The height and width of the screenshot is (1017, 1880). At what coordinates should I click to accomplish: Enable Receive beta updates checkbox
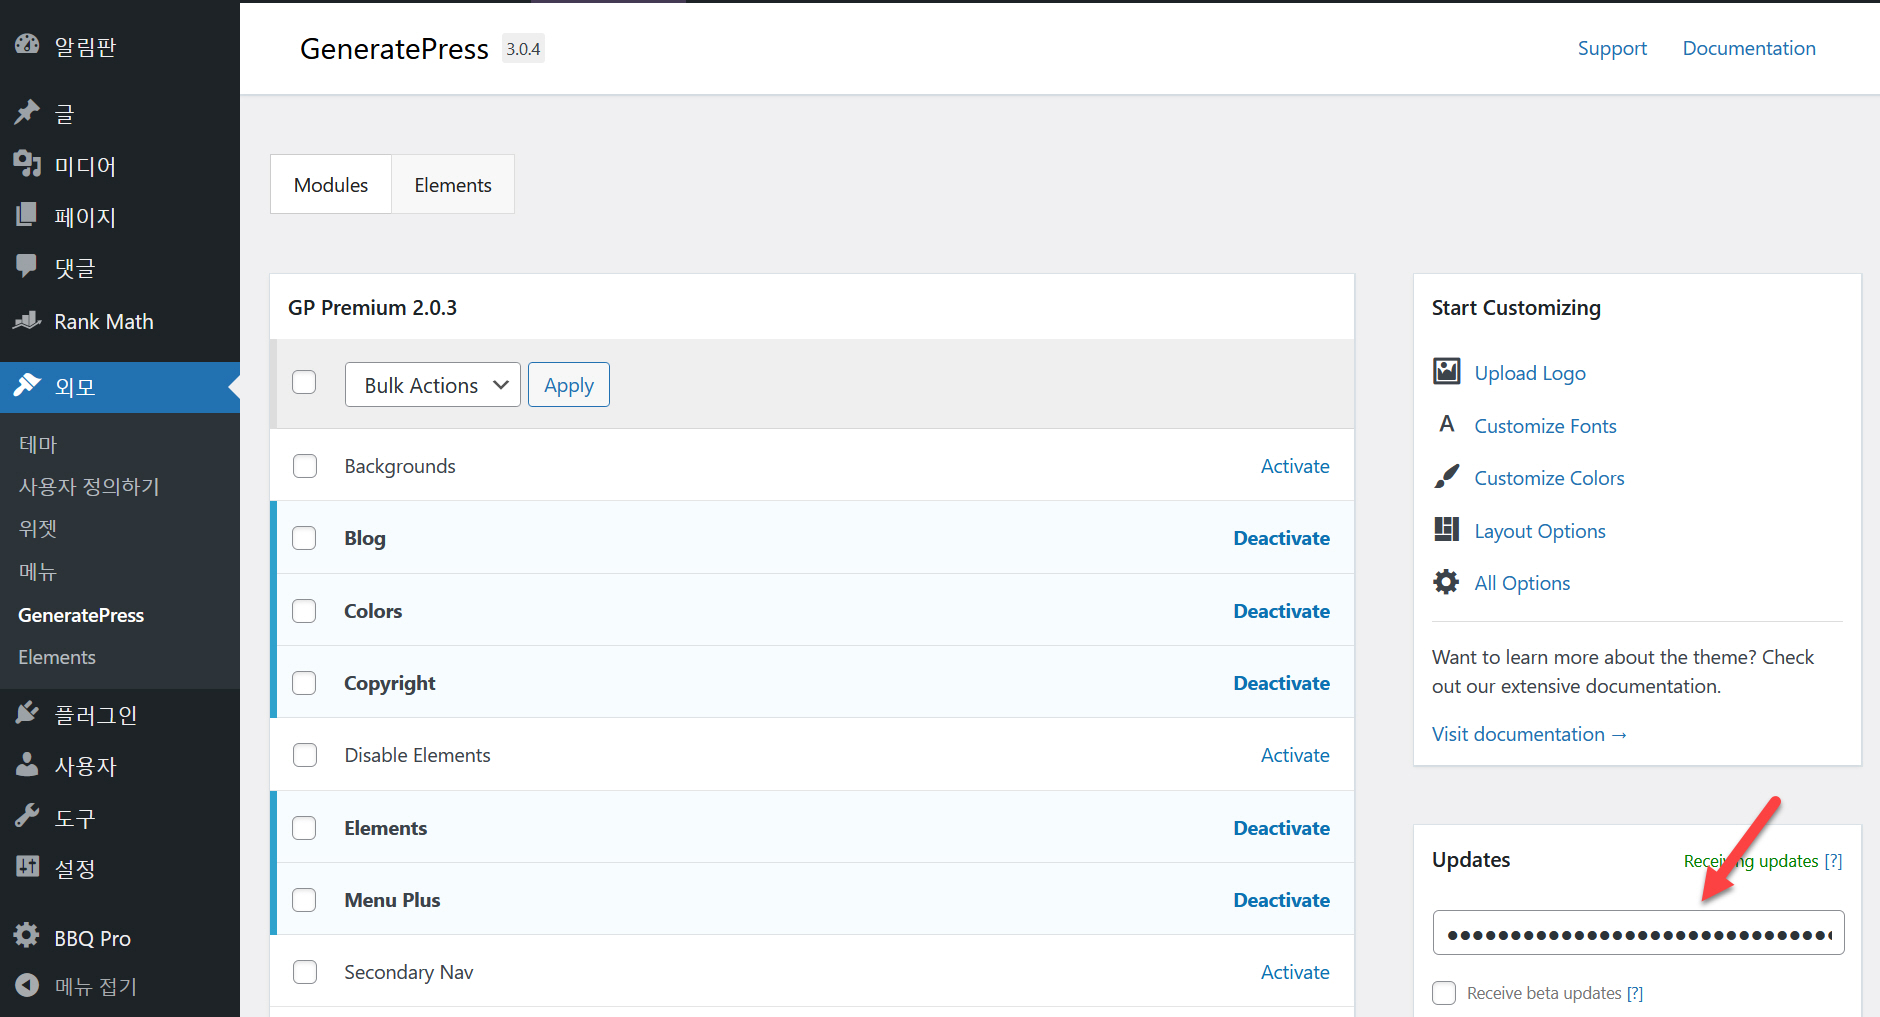pyautogui.click(x=1444, y=993)
